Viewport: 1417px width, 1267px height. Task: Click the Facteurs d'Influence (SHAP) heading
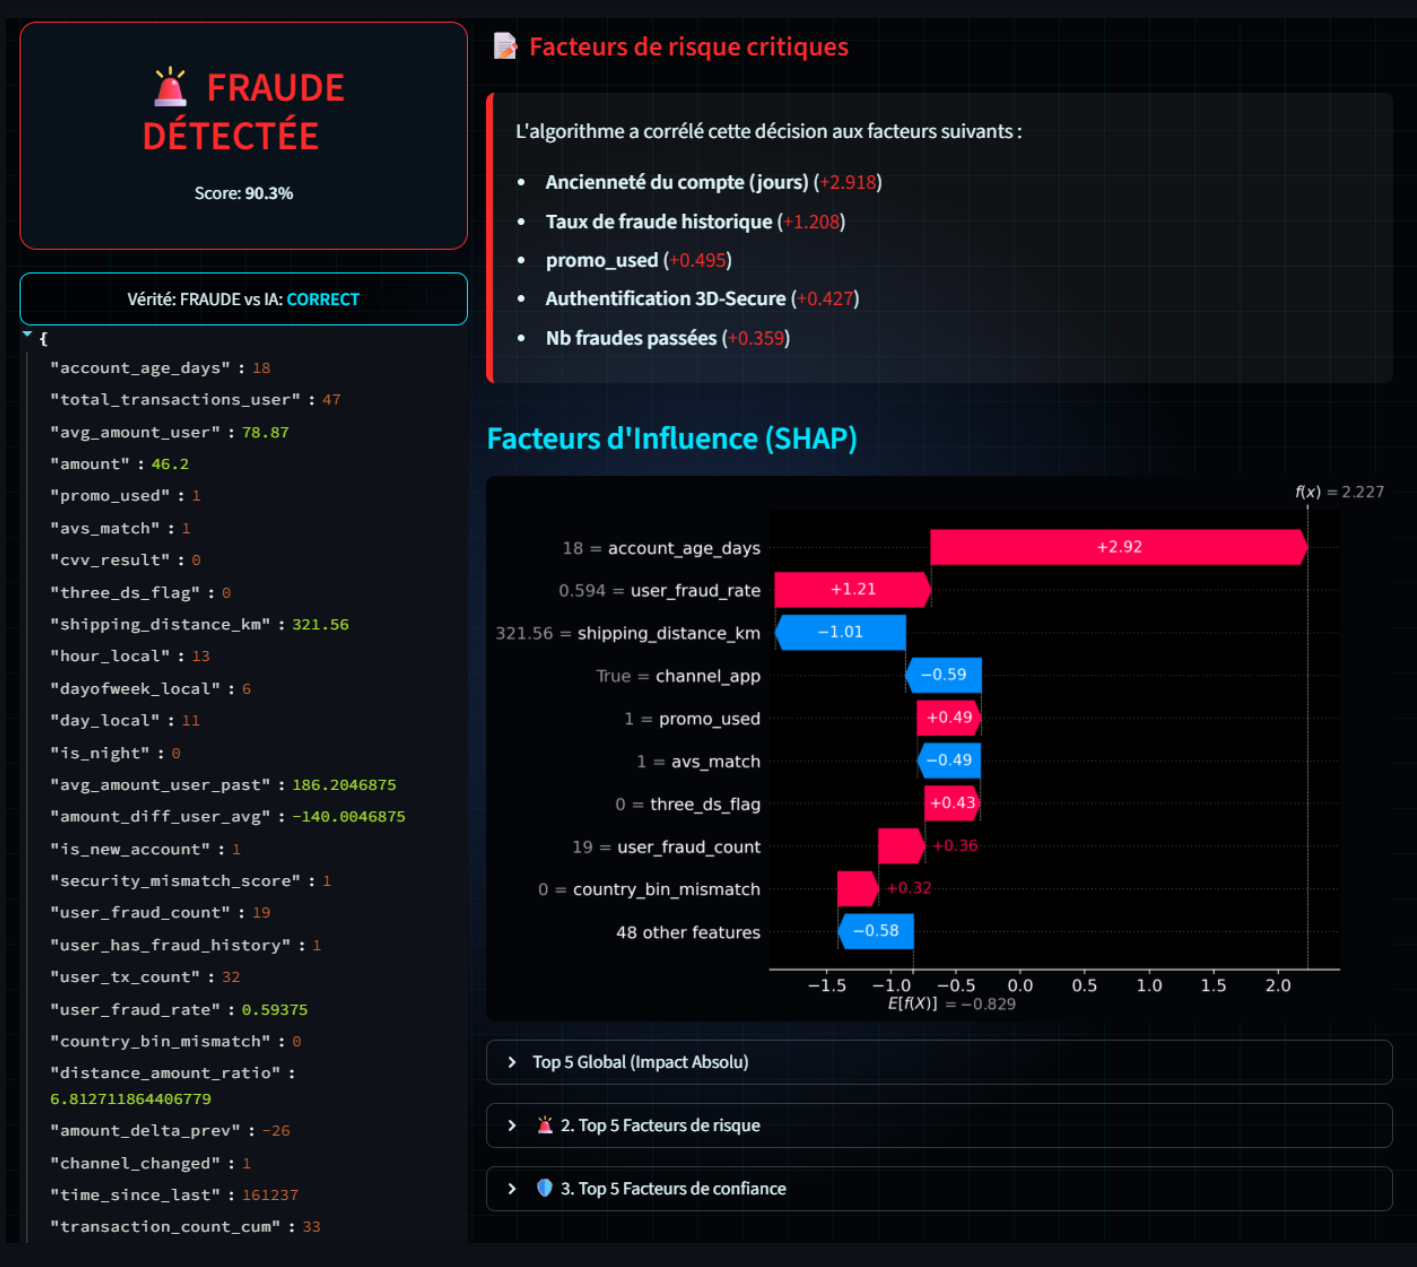click(x=671, y=438)
